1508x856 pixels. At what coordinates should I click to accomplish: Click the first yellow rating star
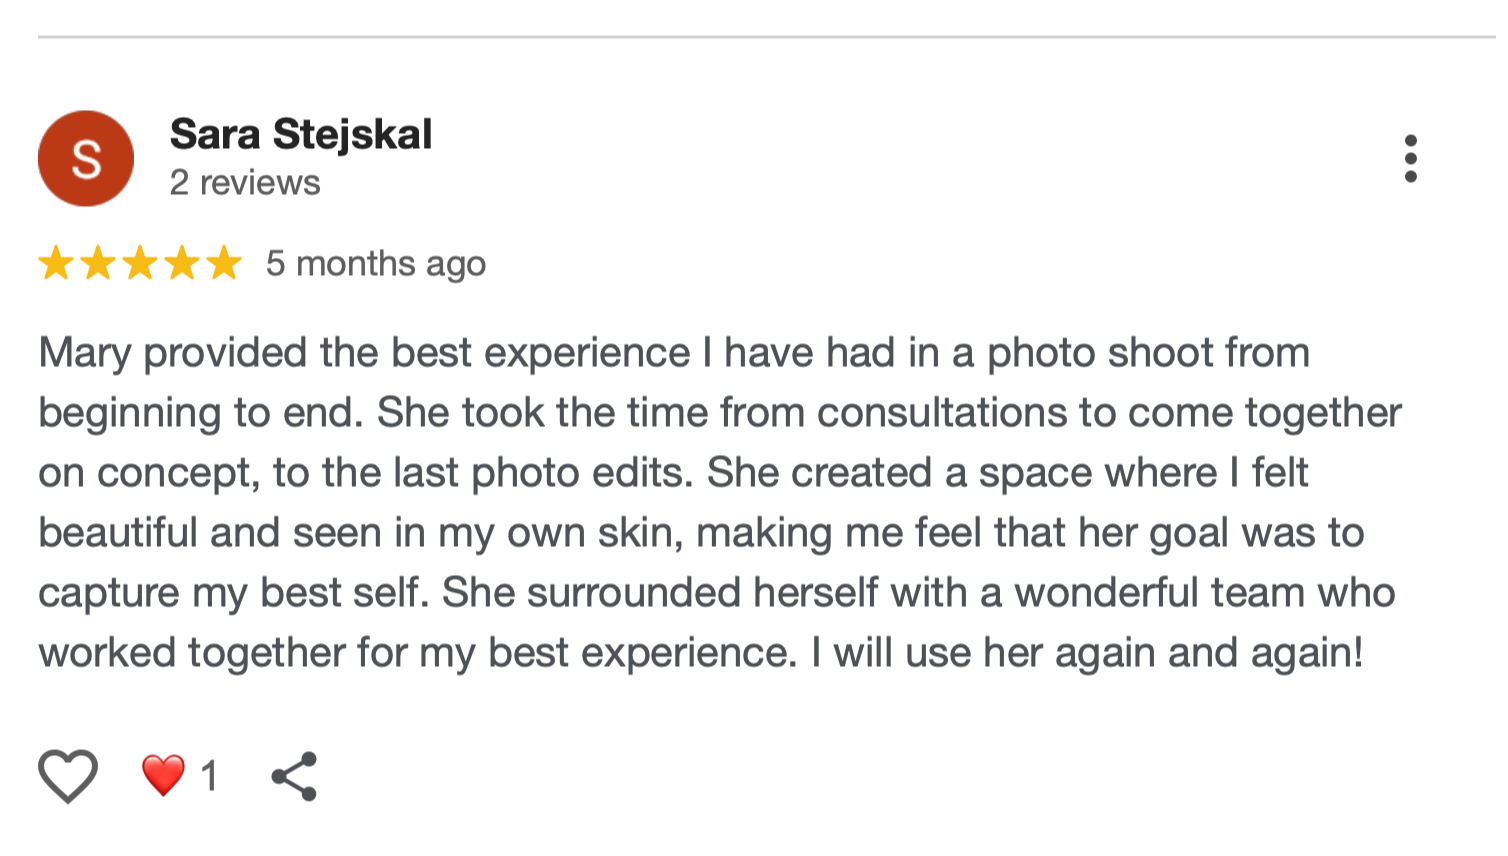[56, 264]
